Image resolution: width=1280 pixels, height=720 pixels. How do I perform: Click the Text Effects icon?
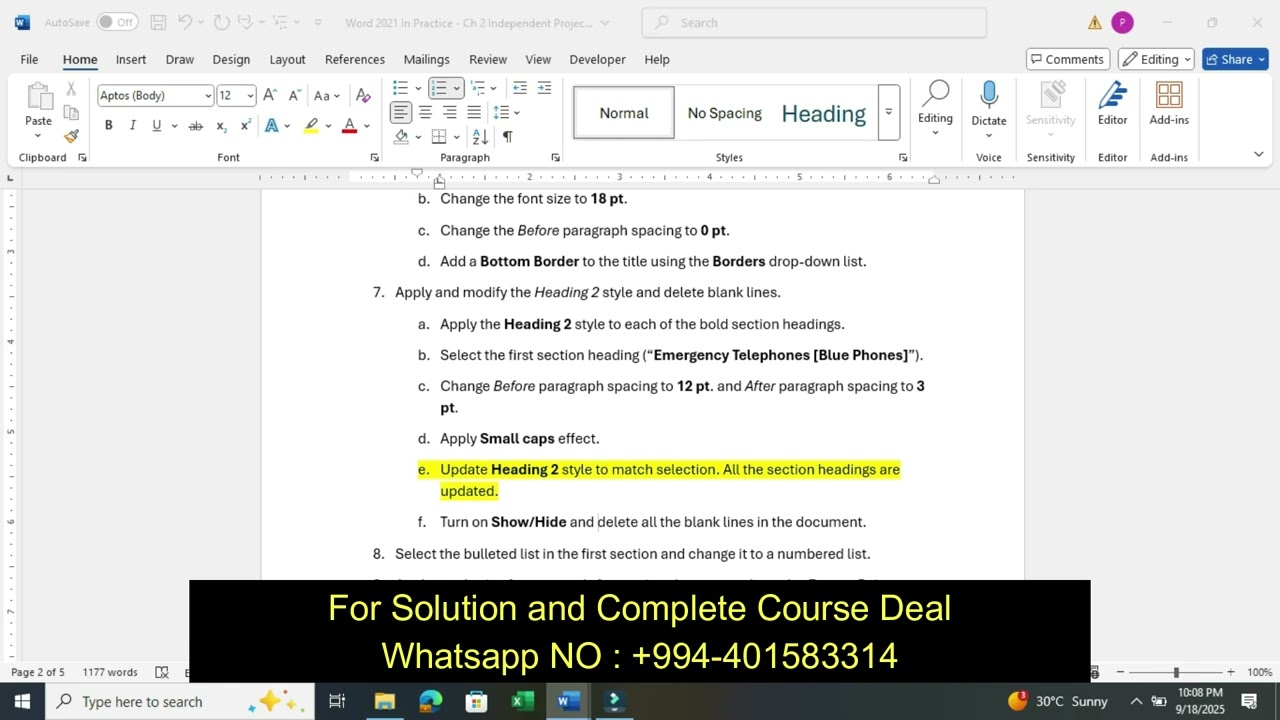272,126
